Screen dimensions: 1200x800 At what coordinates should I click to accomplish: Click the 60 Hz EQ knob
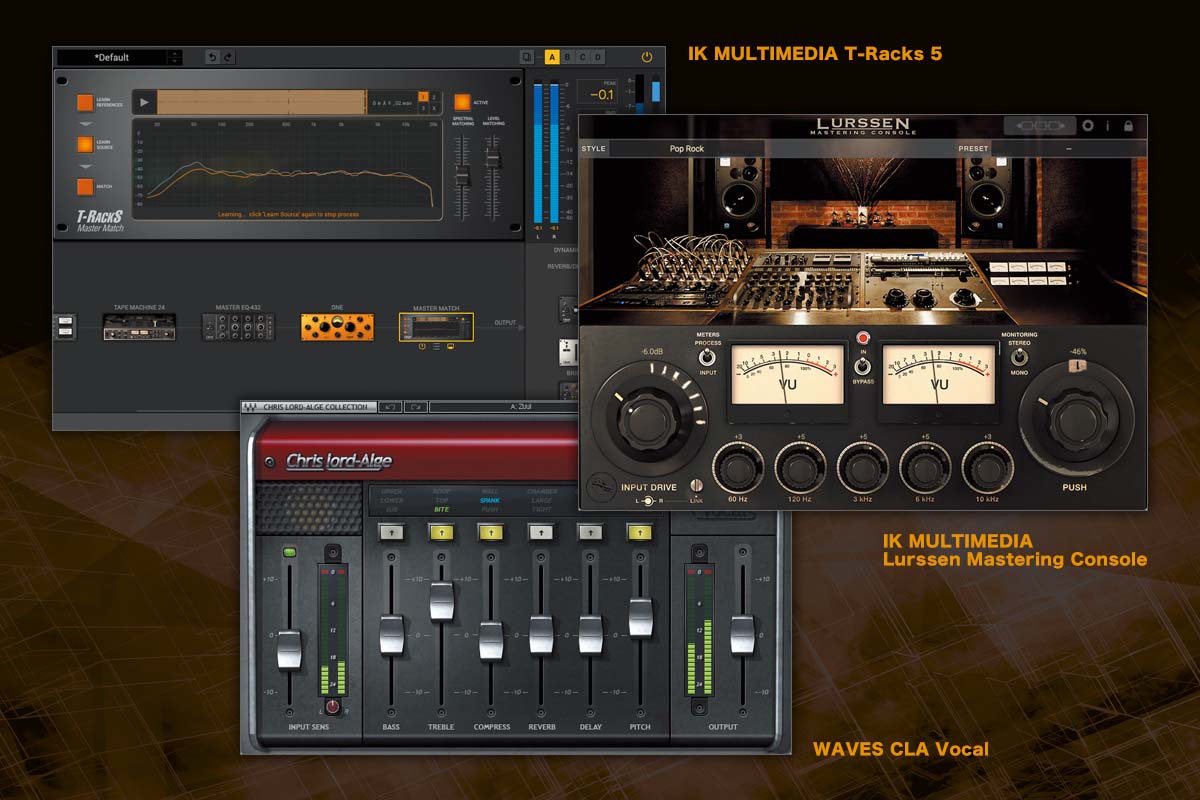click(738, 468)
